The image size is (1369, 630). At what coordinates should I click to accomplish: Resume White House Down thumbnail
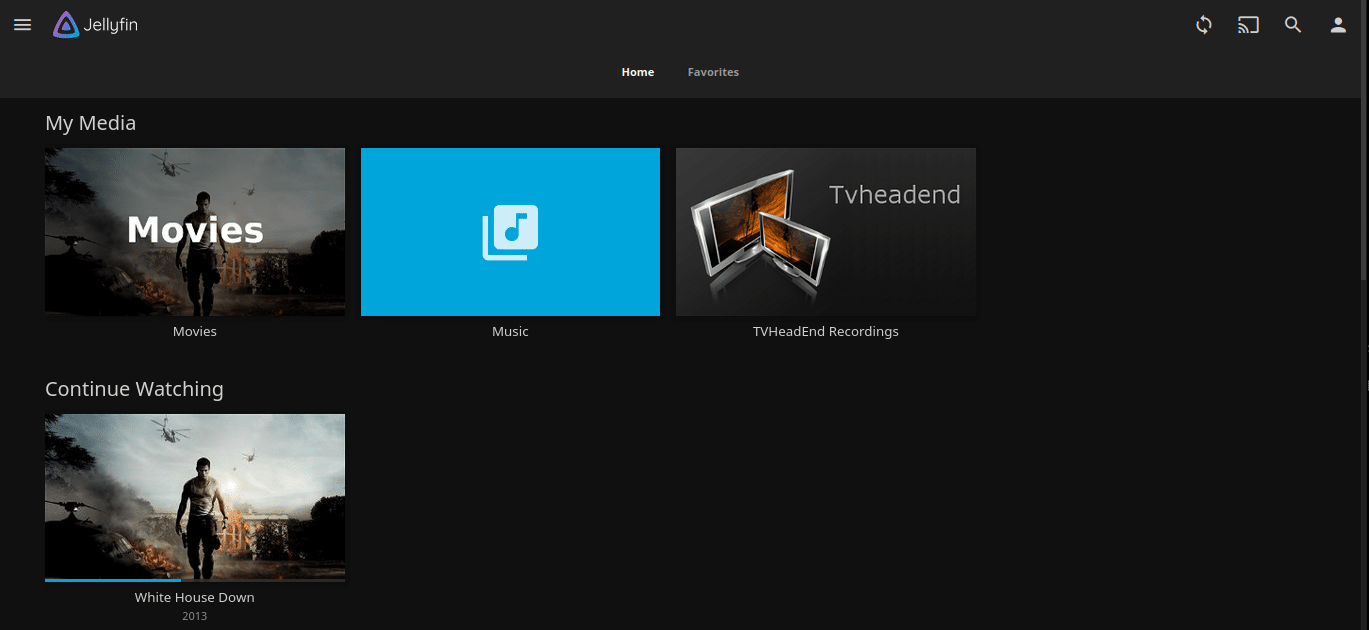coord(195,496)
